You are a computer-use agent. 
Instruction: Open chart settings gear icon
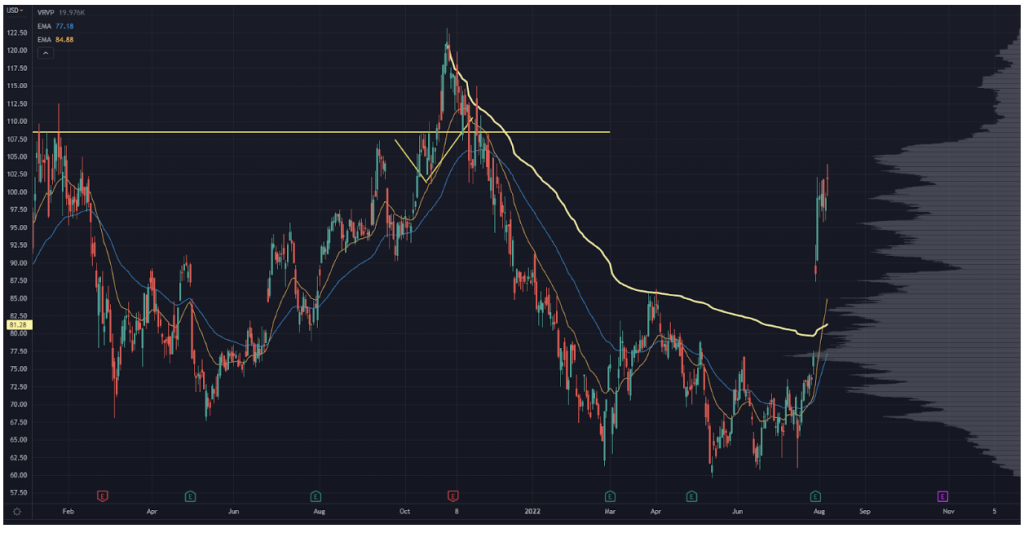17,511
